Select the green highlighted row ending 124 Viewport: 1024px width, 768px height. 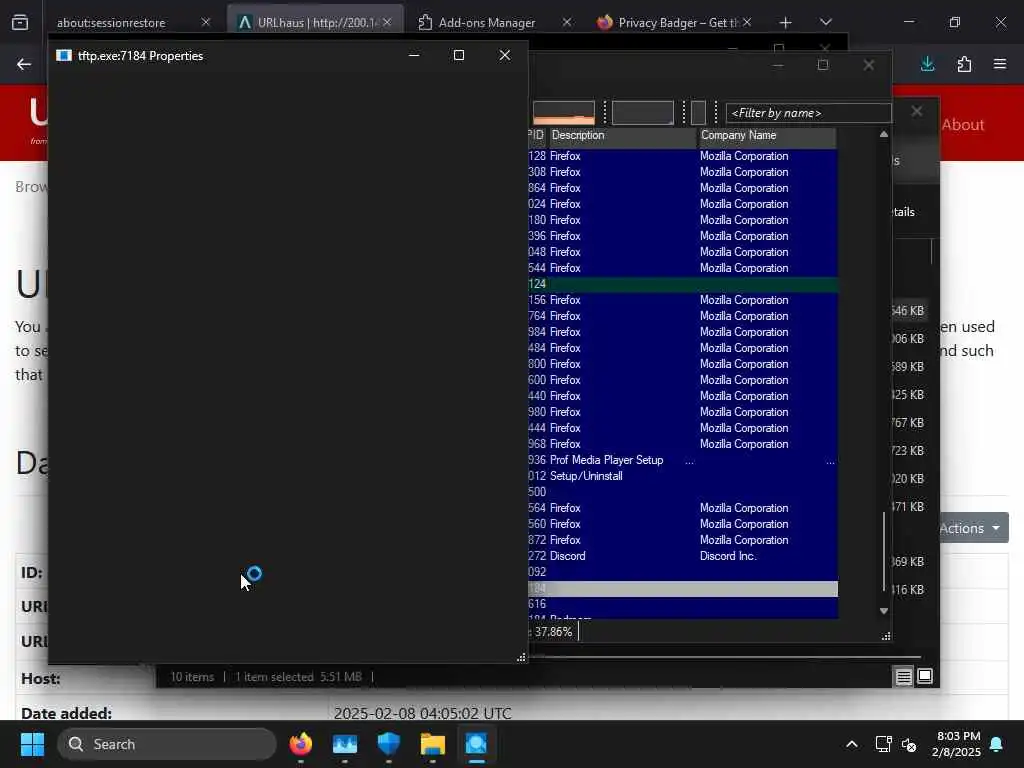(x=682, y=284)
